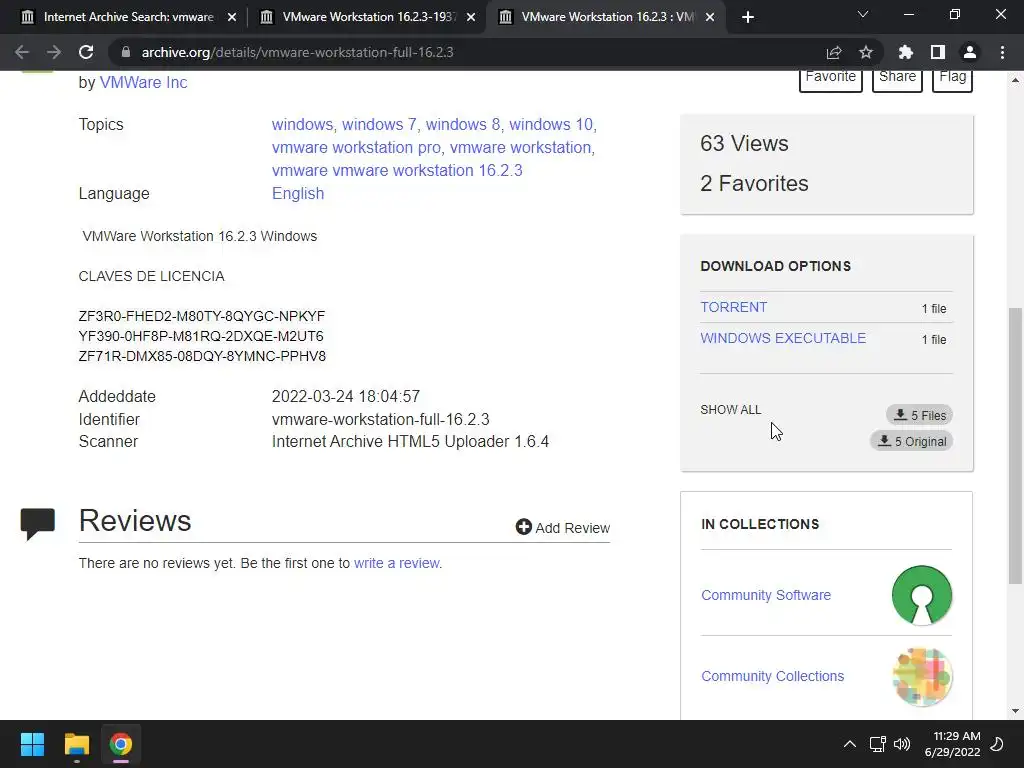Click license key YF390-0HF8P-M81RQ-2DXQE-M2UT6

point(201,336)
